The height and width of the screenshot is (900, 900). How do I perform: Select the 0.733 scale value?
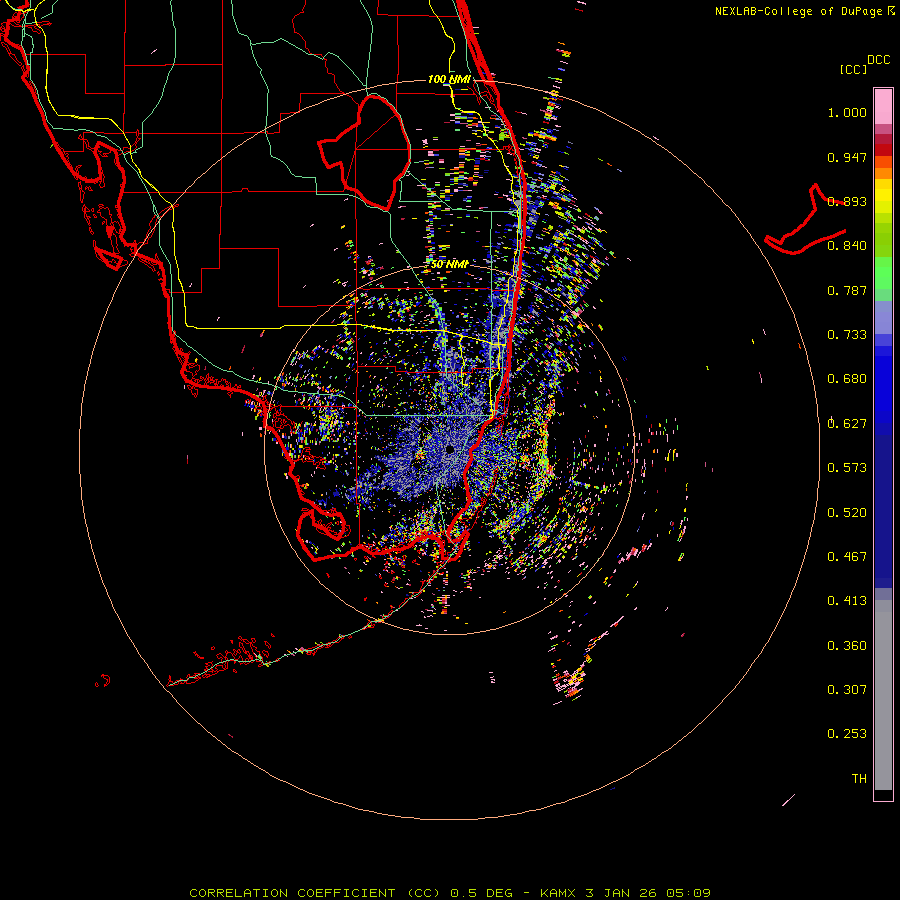point(847,335)
